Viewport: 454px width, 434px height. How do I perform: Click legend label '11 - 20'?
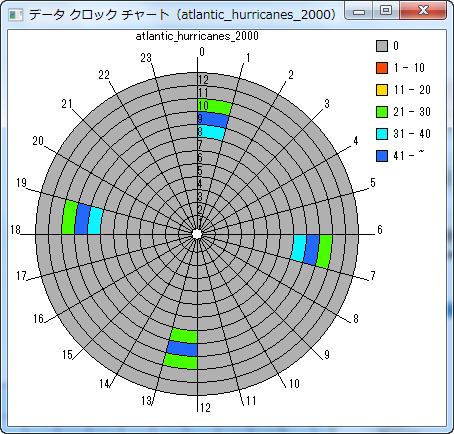(x=412, y=90)
